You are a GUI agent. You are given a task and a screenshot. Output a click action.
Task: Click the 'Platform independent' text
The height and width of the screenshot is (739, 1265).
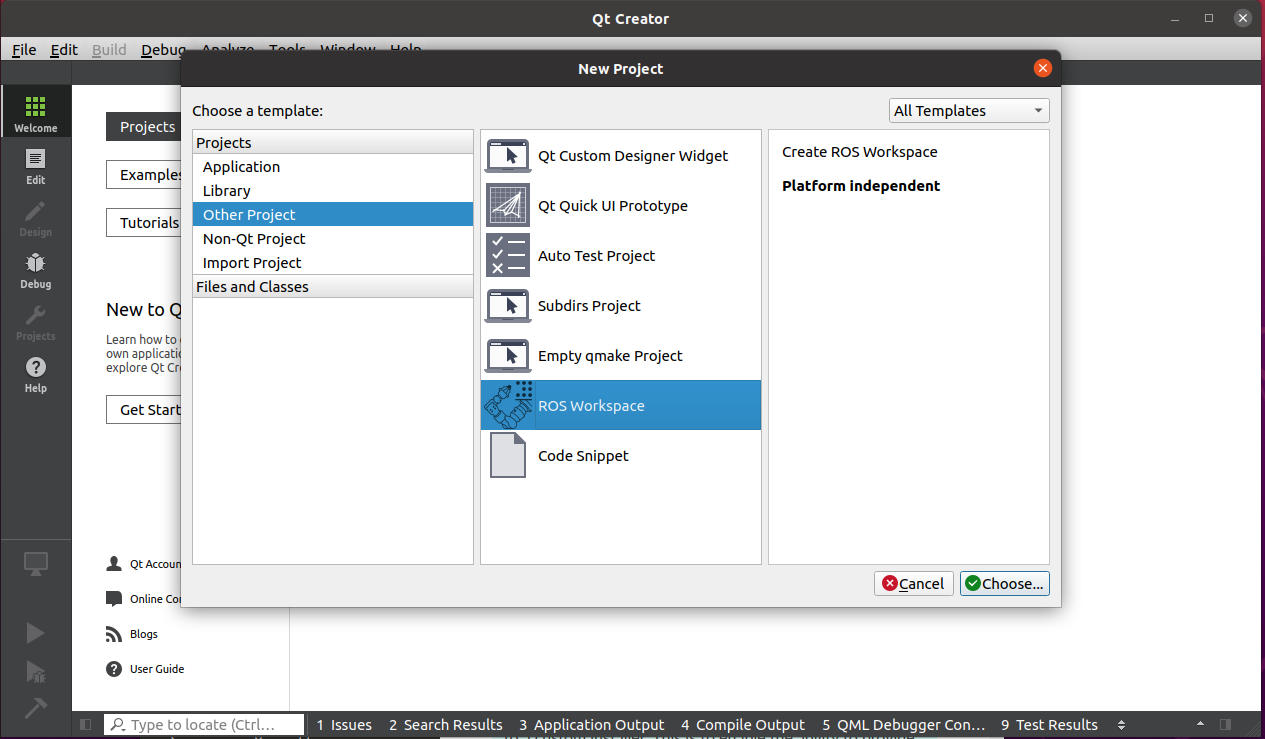pyautogui.click(x=861, y=186)
